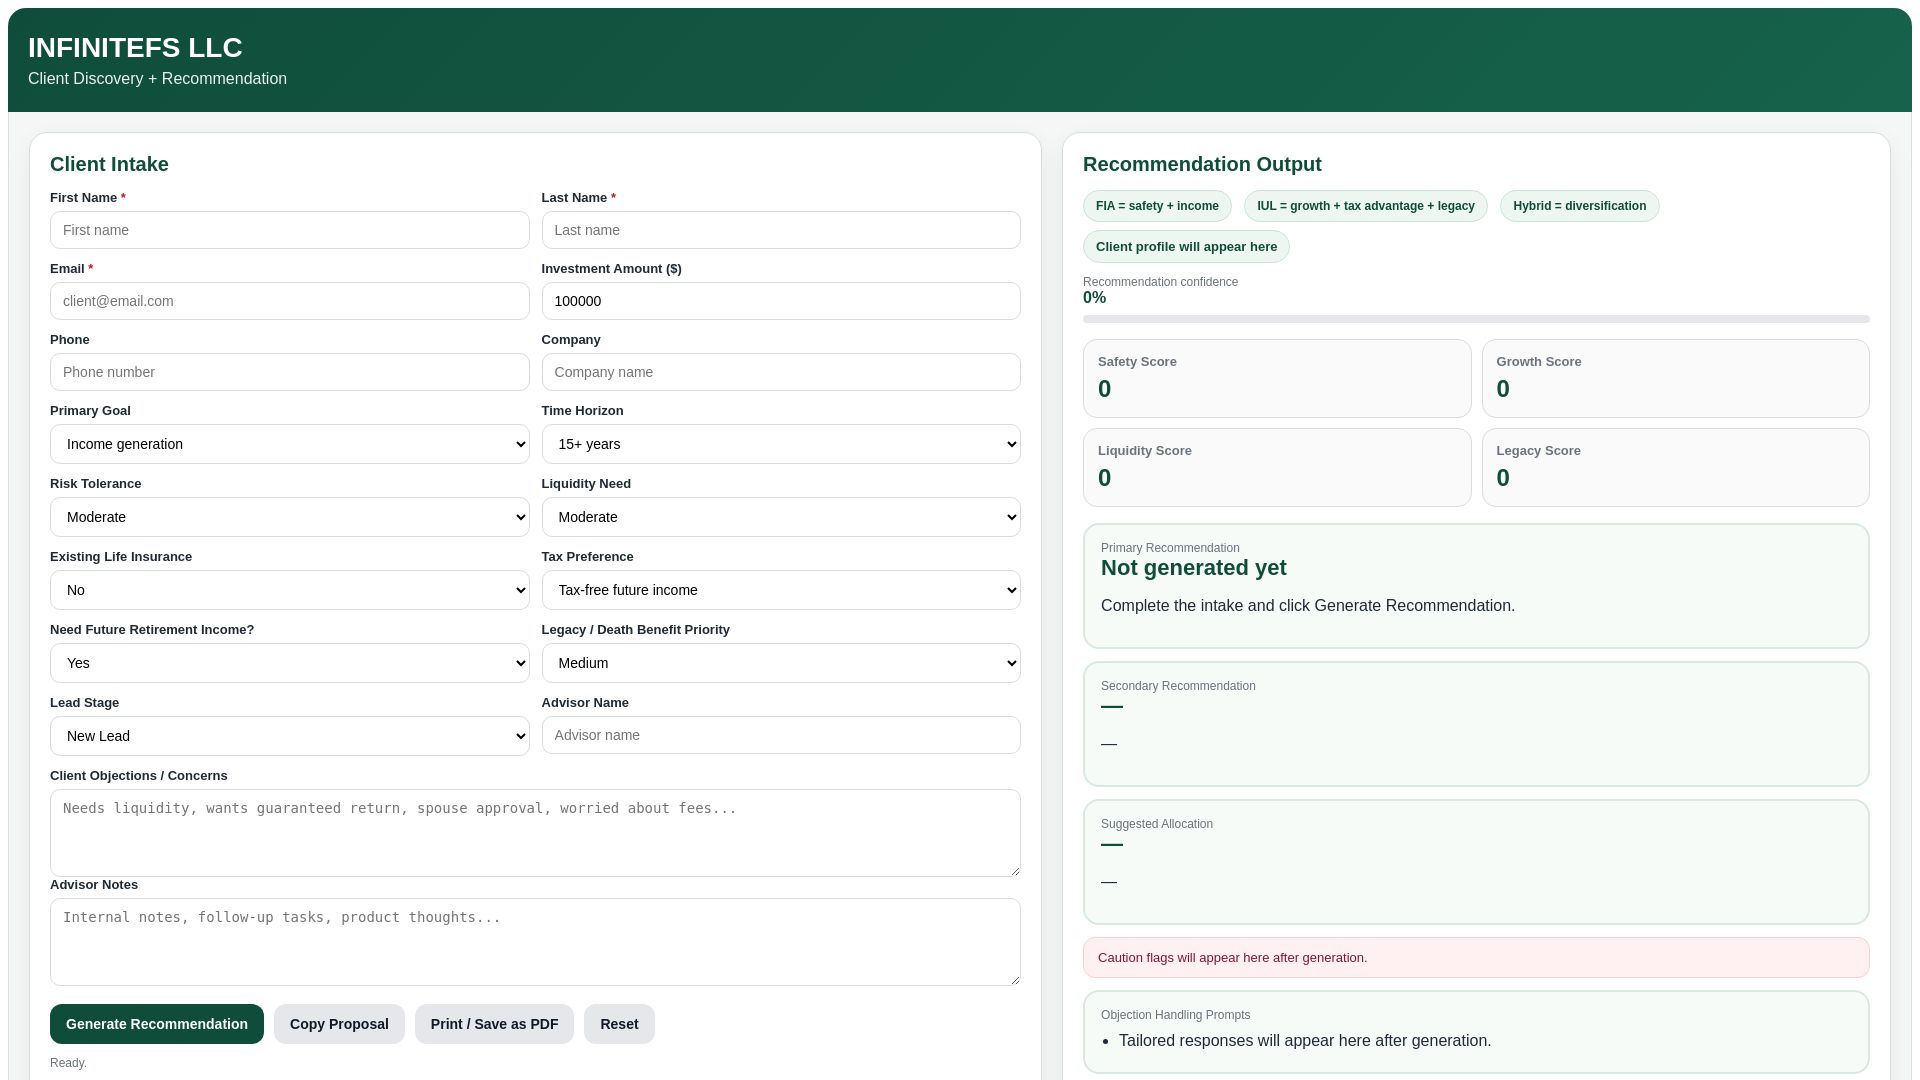Viewport: 1920px width, 1080px height.
Task: Click the IUL = growth + tax advantage chip
Action: pyautogui.click(x=1365, y=206)
